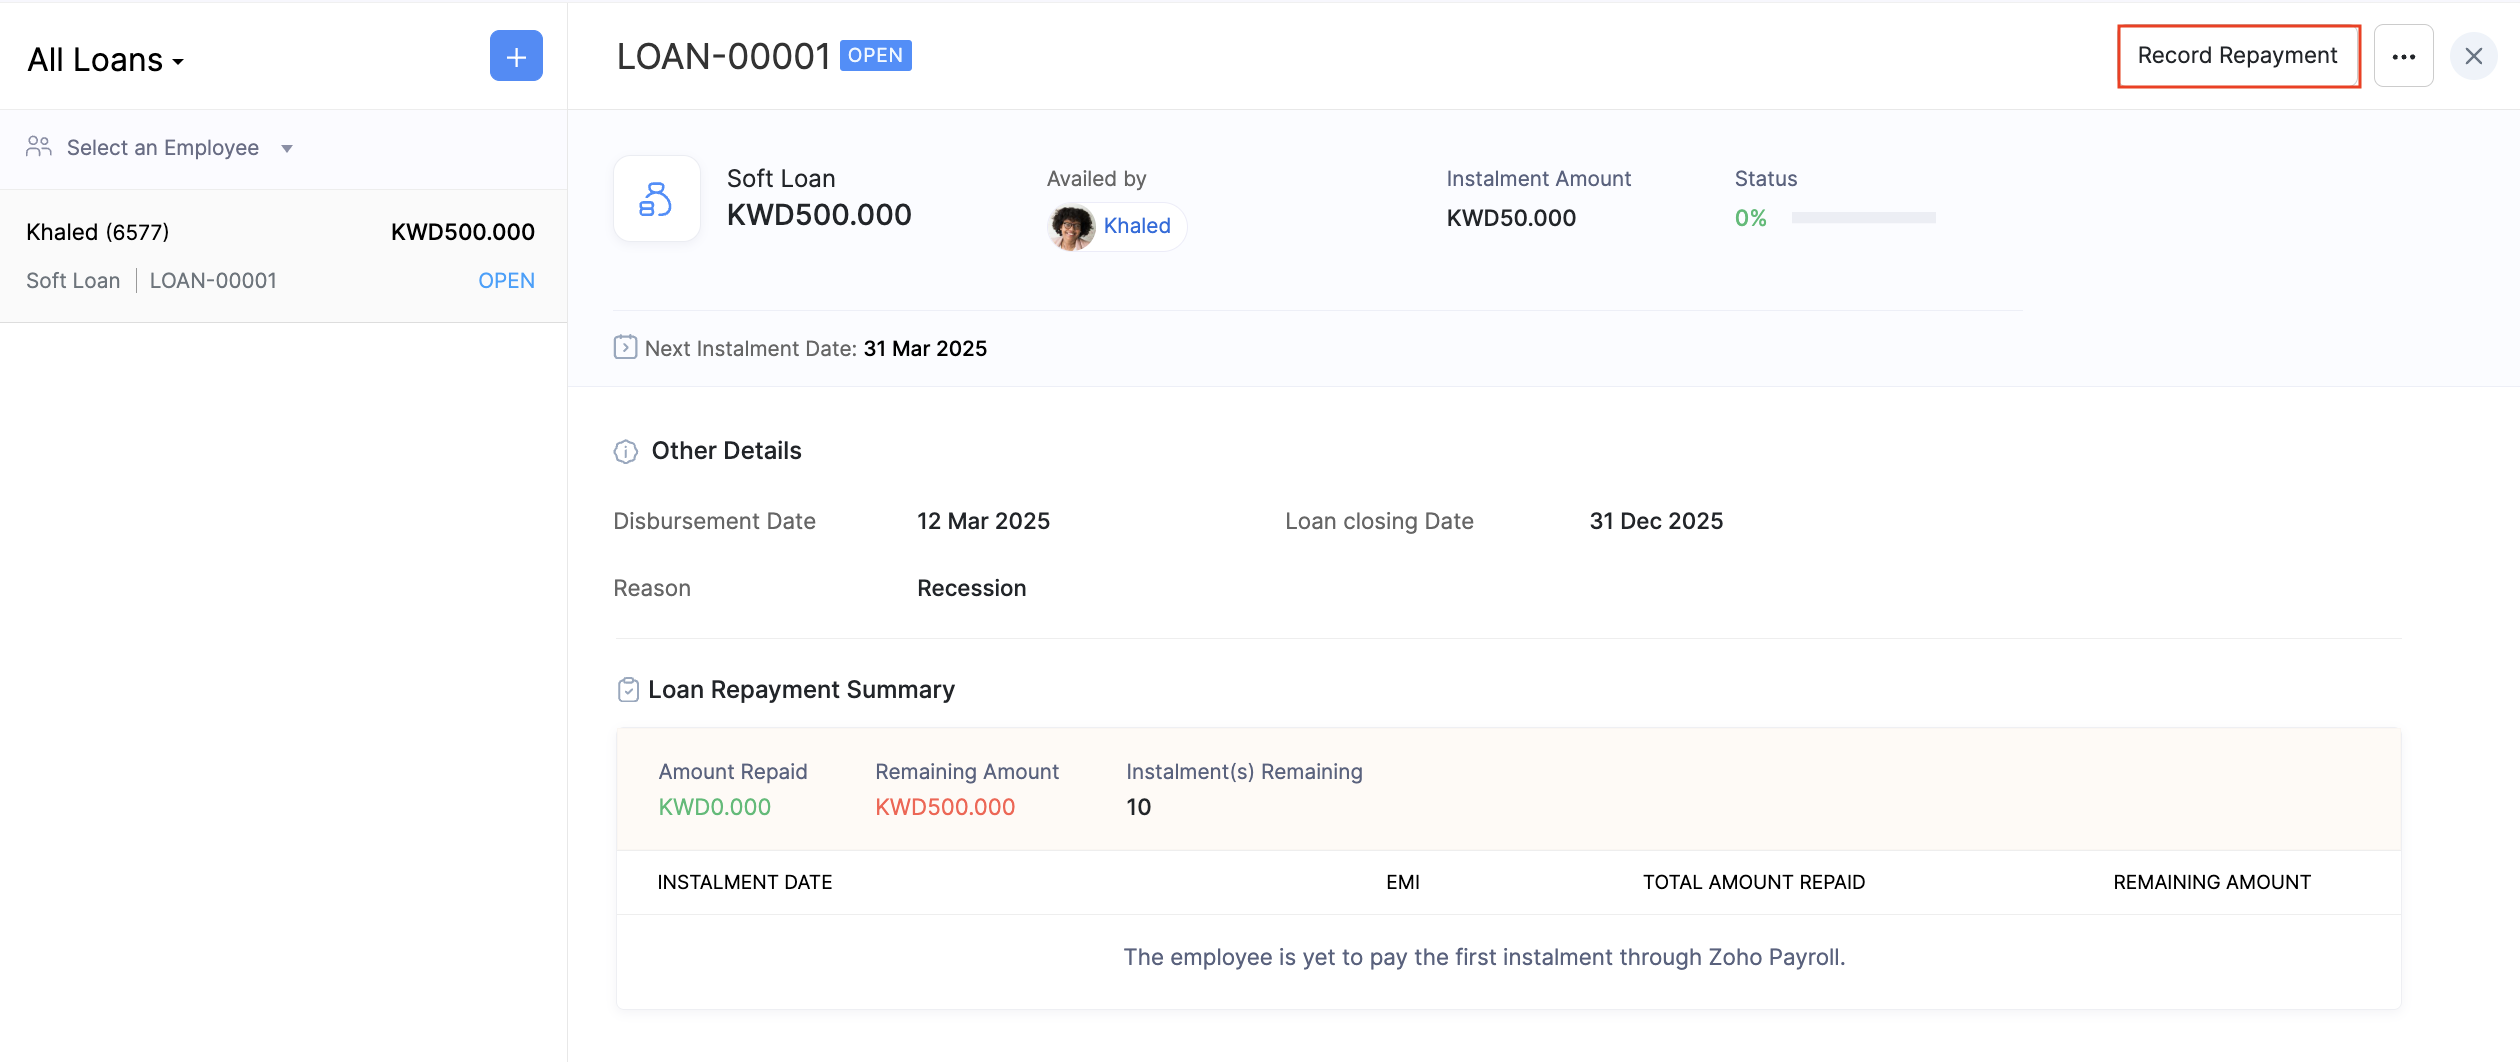The width and height of the screenshot is (2520, 1062).
Task: Click the loan status progress bar
Action: click(x=1863, y=218)
